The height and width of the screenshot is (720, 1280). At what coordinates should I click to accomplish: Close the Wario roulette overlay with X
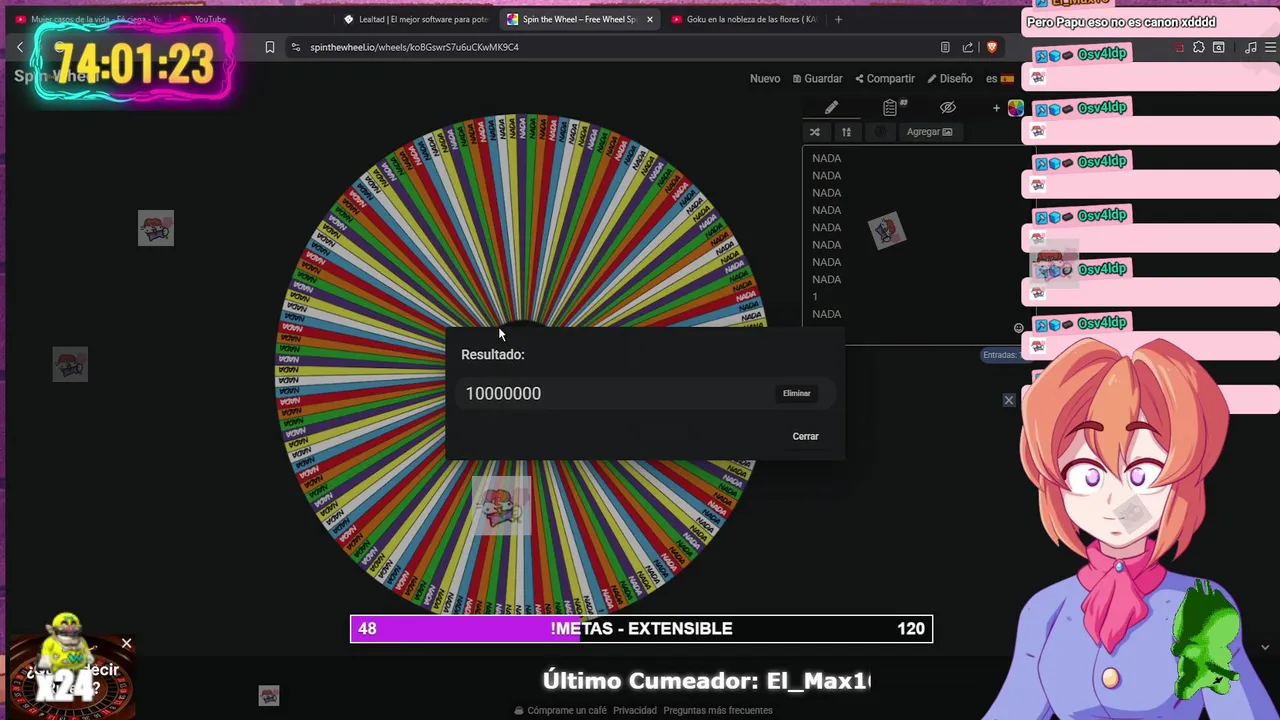[x=126, y=644]
